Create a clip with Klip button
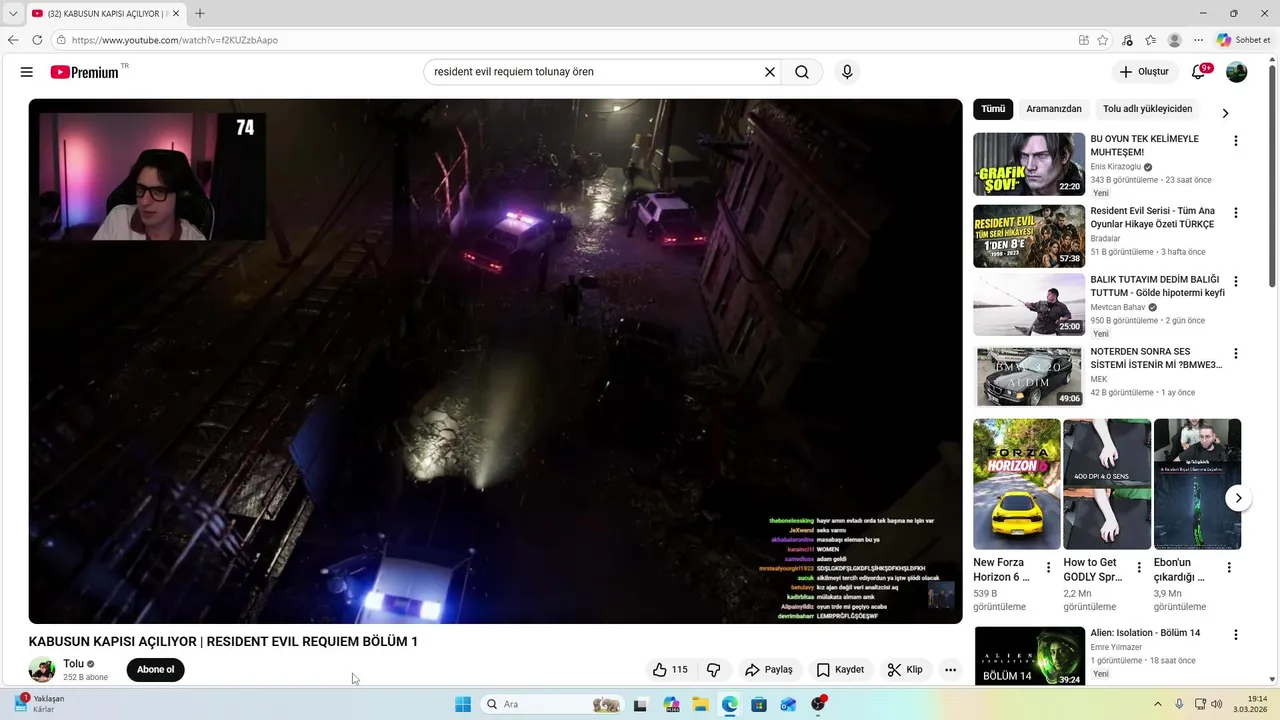The width and height of the screenshot is (1280, 720). click(905, 670)
